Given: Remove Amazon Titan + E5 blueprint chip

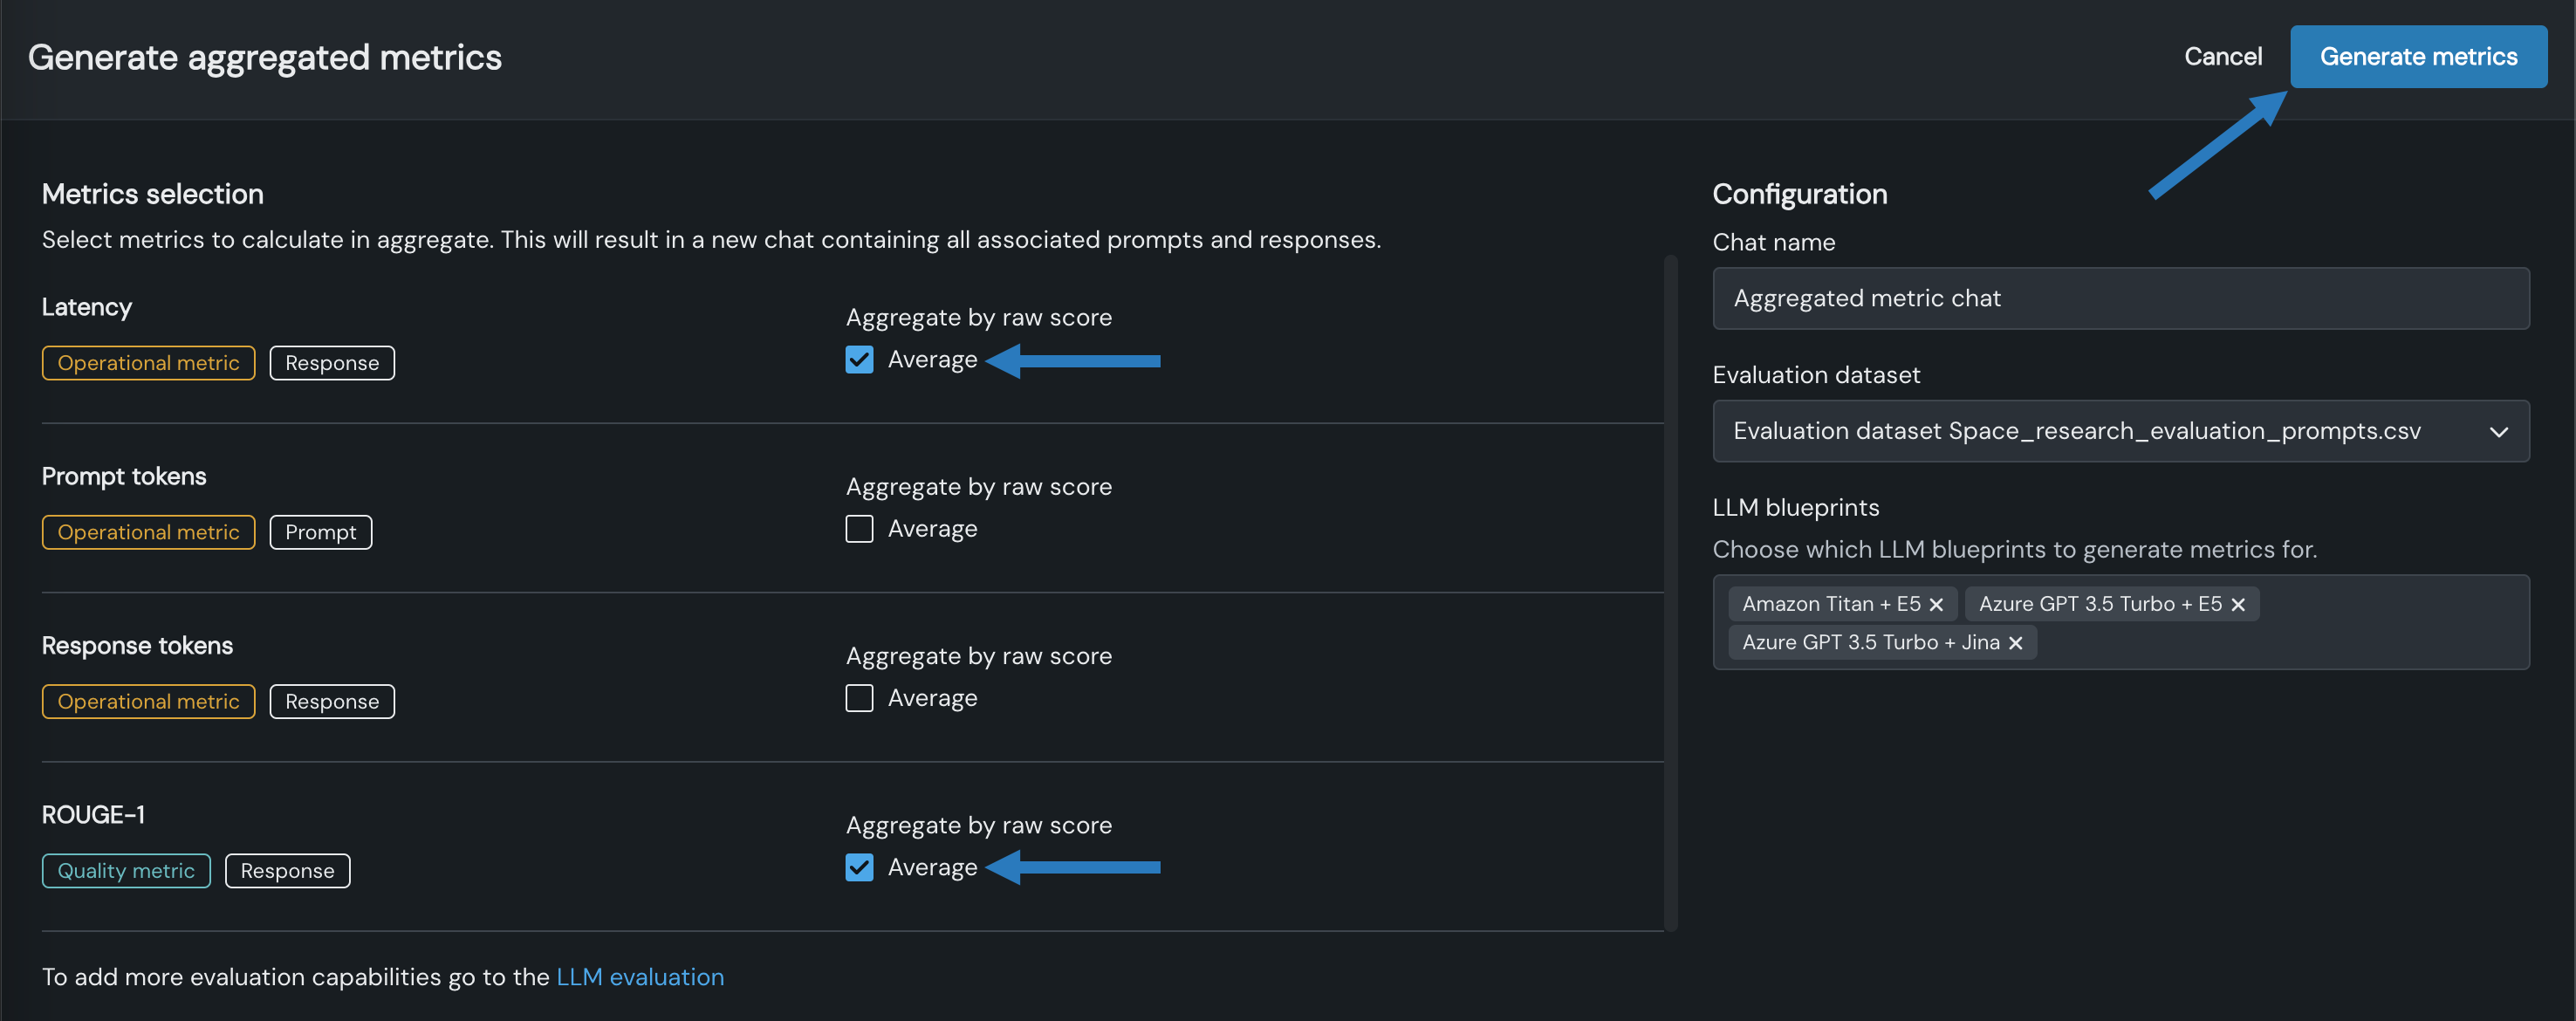Looking at the screenshot, I should tap(1936, 604).
